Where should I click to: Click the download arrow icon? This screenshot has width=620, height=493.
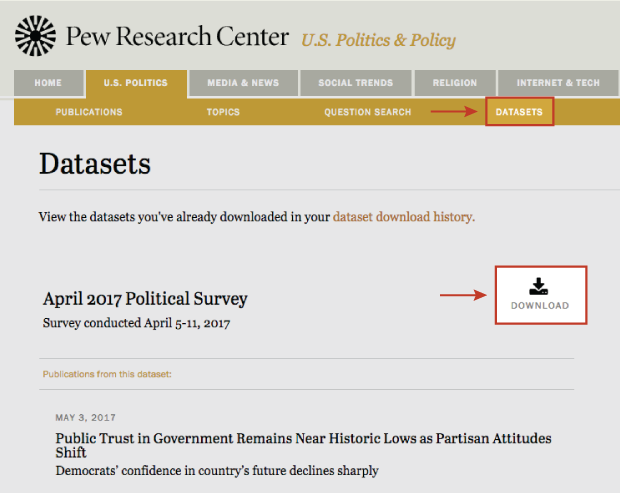tap(539, 286)
